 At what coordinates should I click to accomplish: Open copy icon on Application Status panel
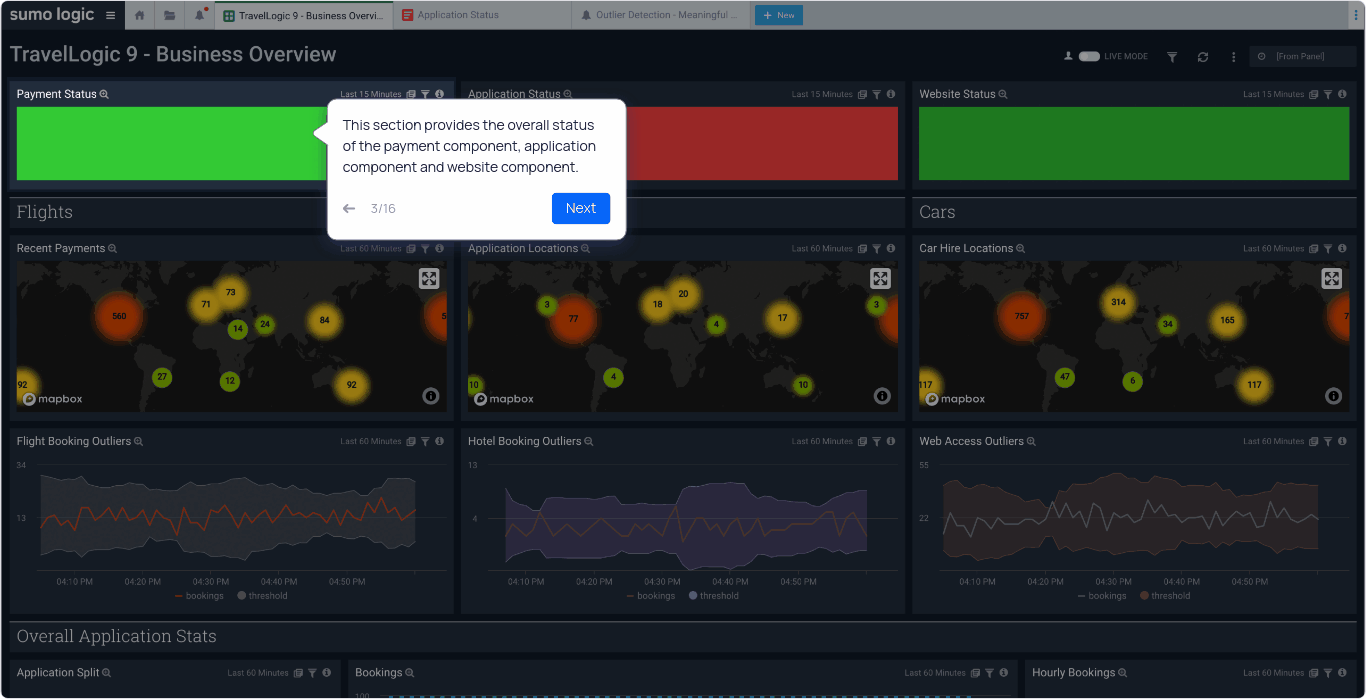point(862,94)
